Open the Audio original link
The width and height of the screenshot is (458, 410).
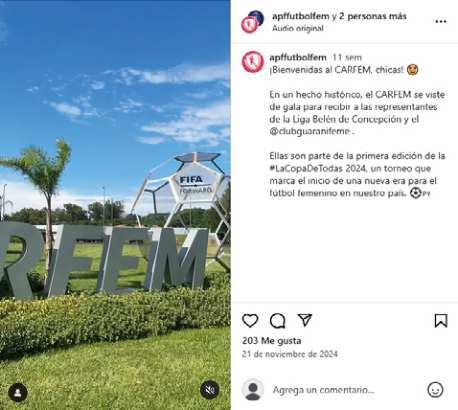pos(298,28)
